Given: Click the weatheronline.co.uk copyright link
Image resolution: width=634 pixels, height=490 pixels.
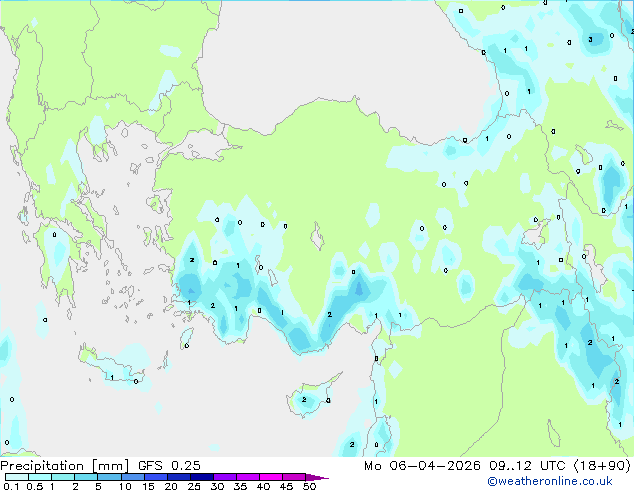Looking at the screenshot, I should coord(550,481).
